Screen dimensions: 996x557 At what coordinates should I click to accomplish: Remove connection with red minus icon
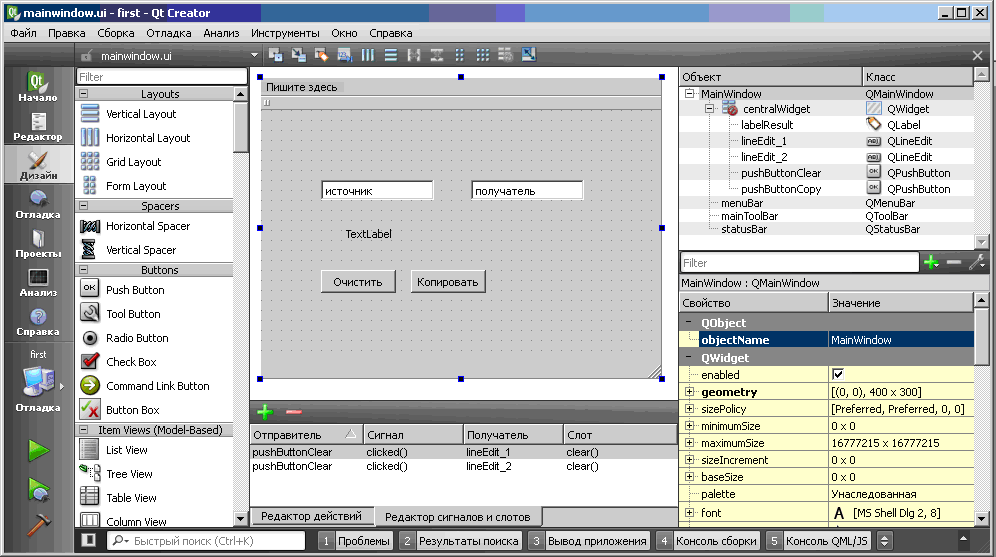tap(293, 412)
